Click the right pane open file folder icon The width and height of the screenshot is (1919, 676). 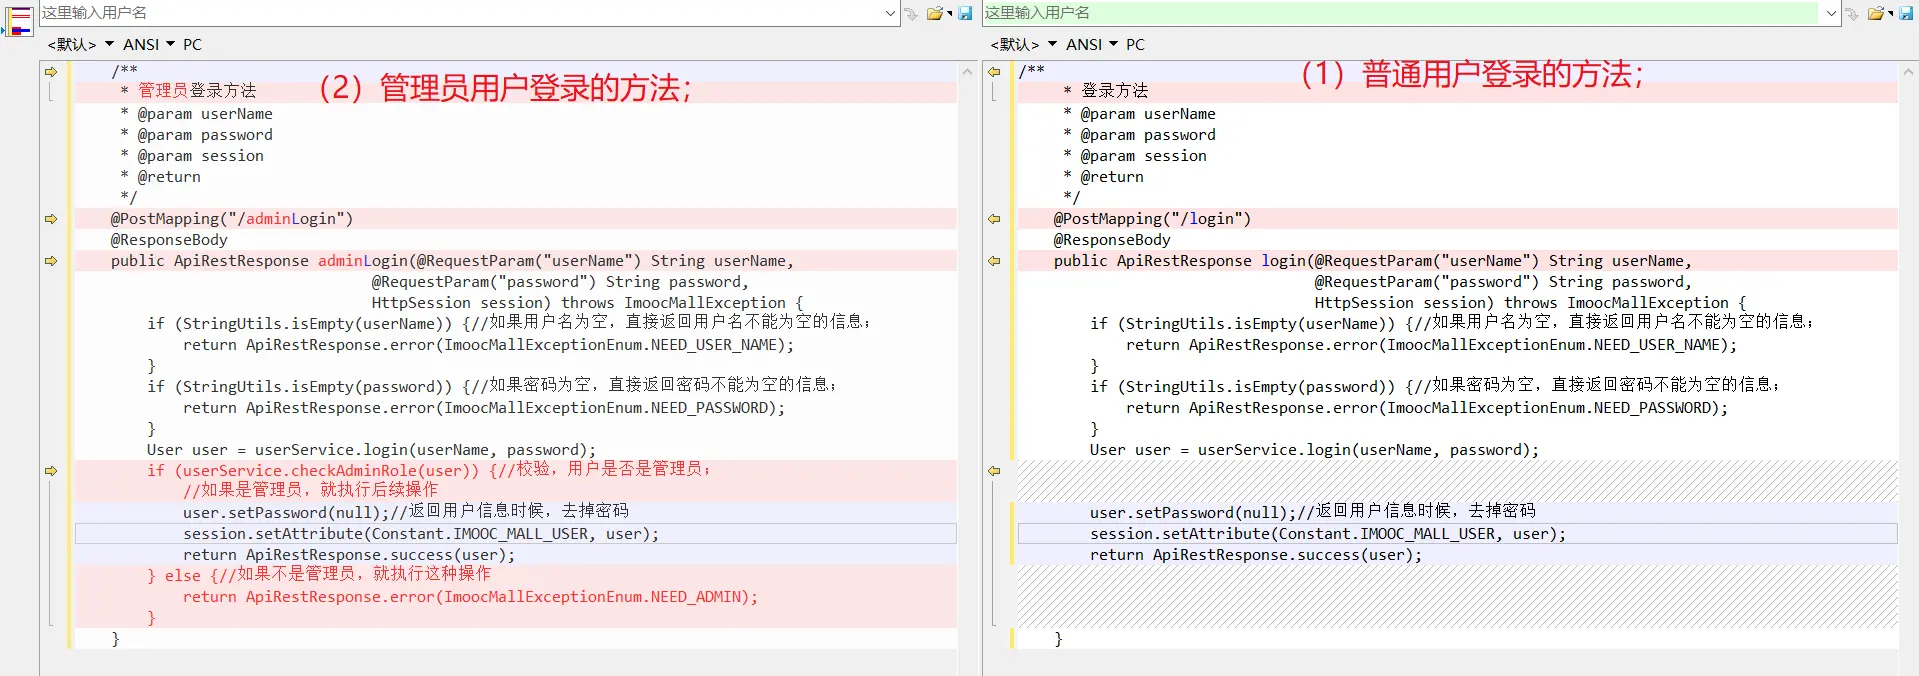coord(1876,13)
